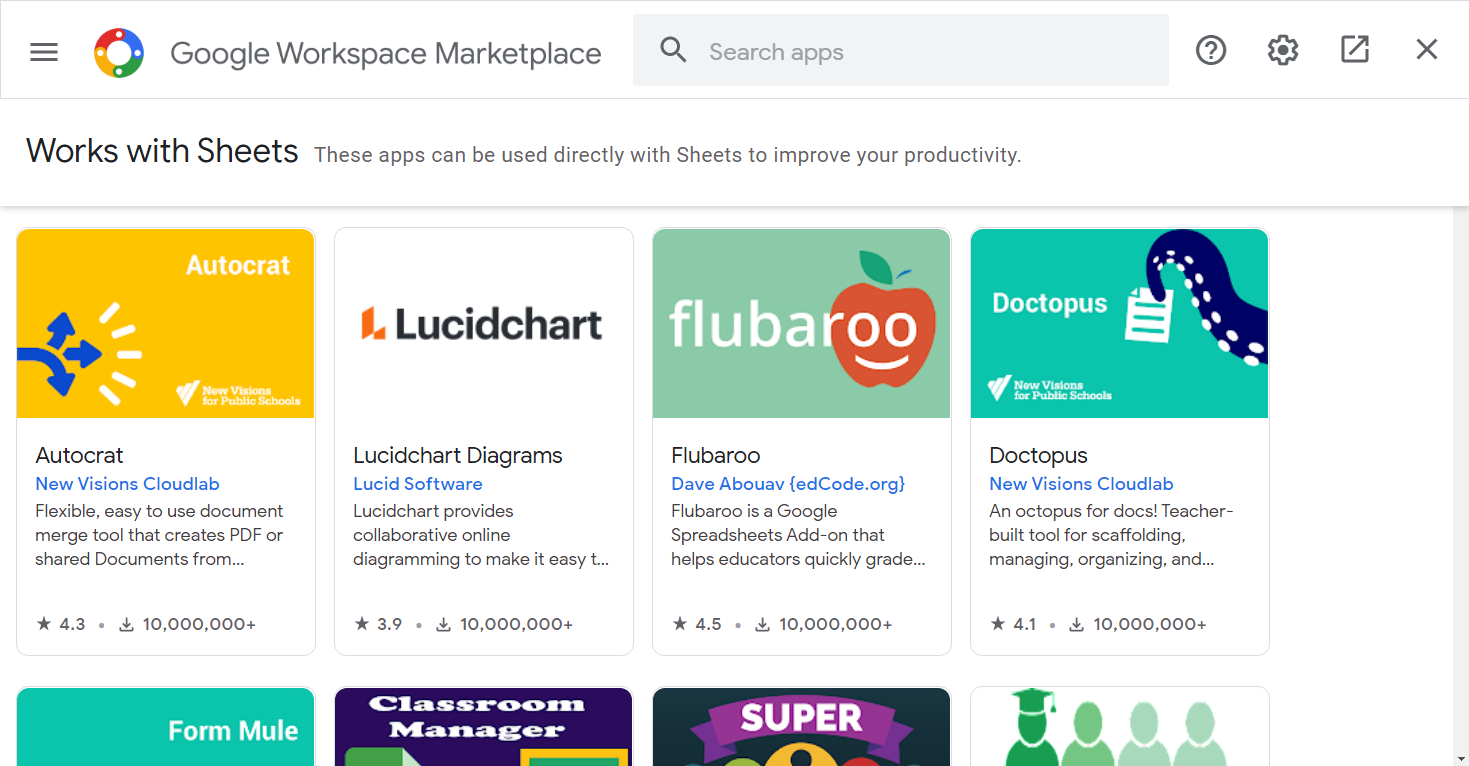Image resolution: width=1469 pixels, height=766 pixels.
Task: Open the Doctopus octopus banner
Action: pyautogui.click(x=1120, y=323)
